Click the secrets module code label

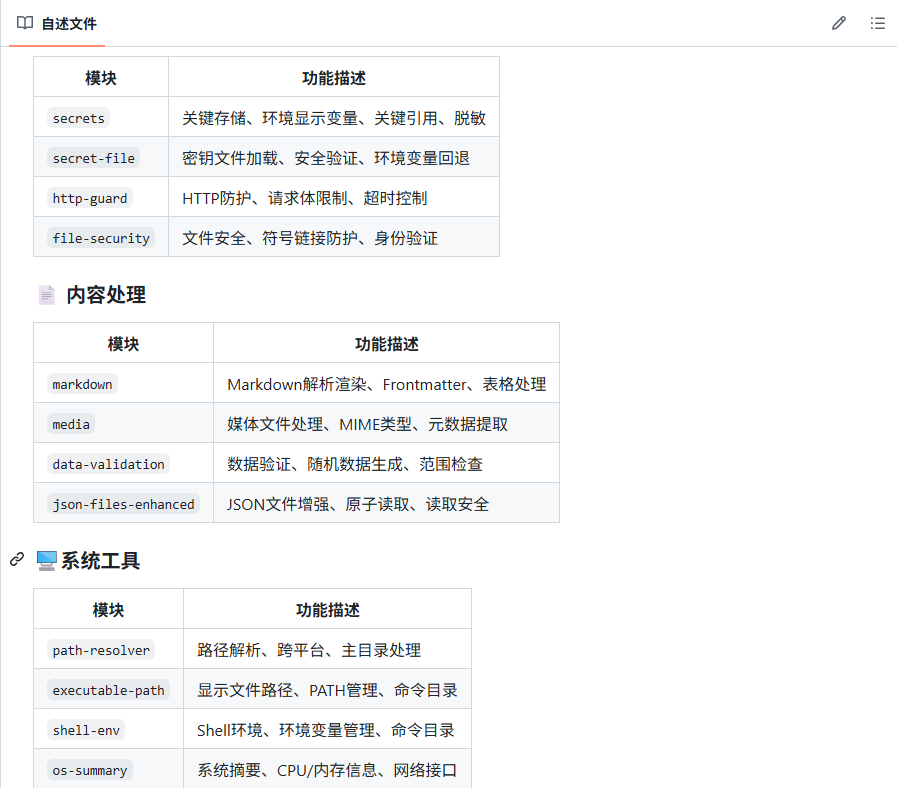pyautogui.click(x=78, y=118)
